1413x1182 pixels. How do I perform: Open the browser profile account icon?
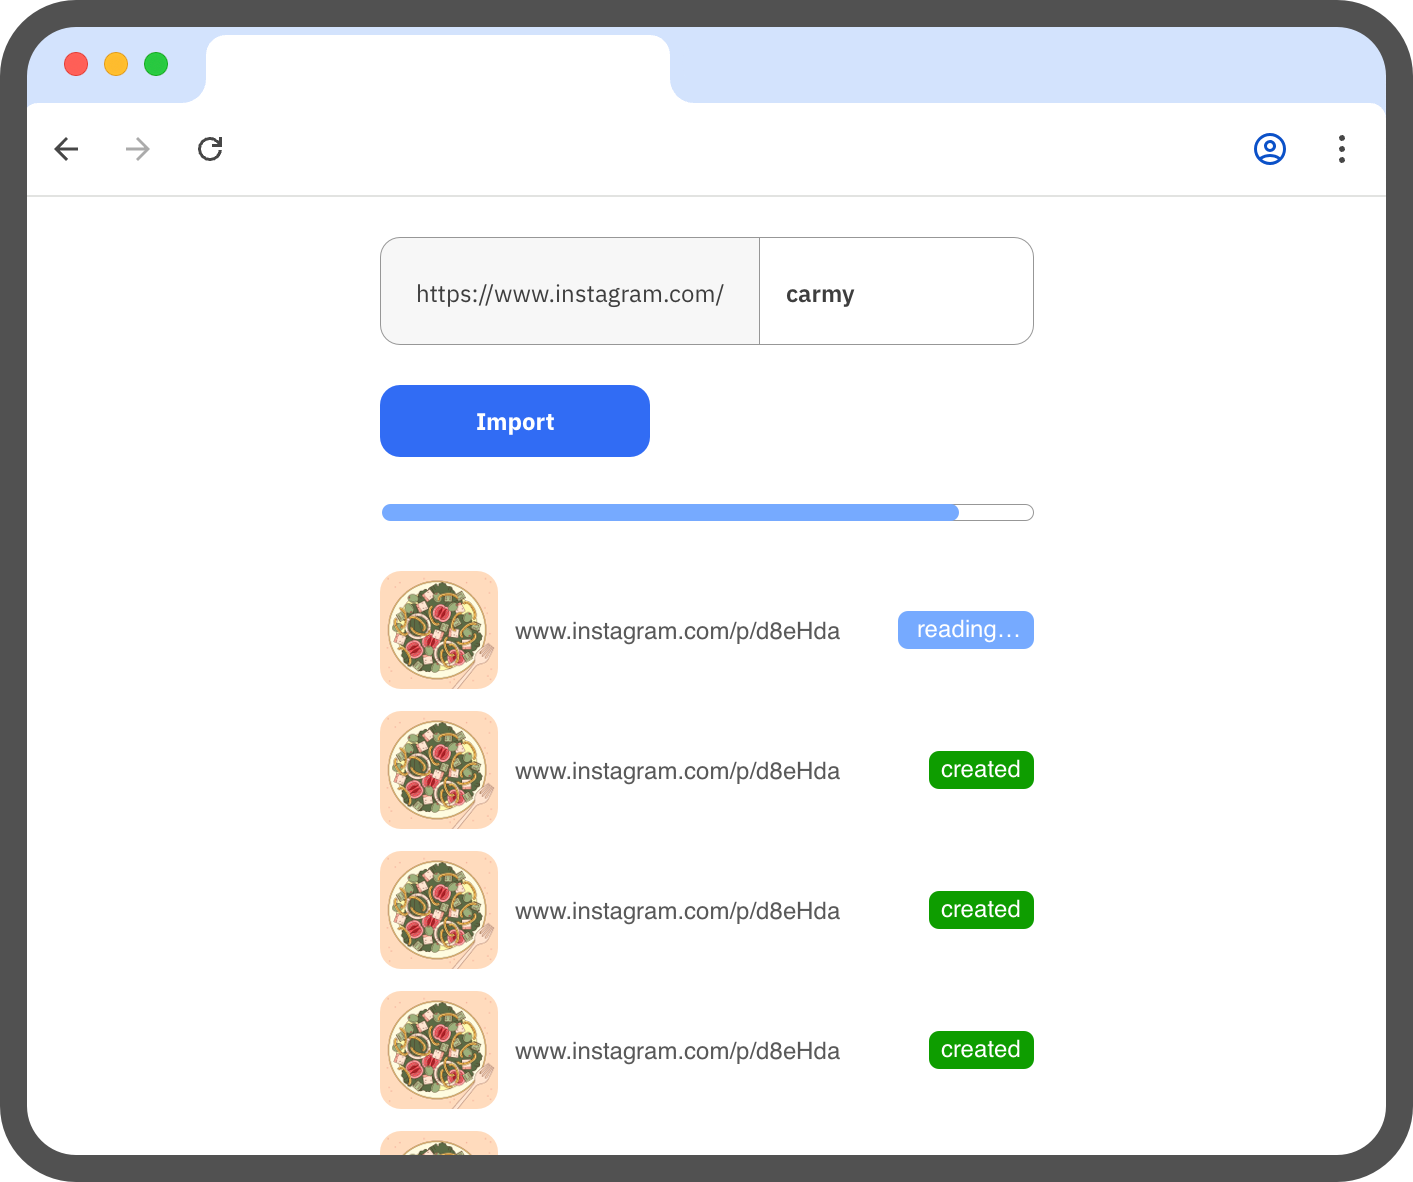1269,148
